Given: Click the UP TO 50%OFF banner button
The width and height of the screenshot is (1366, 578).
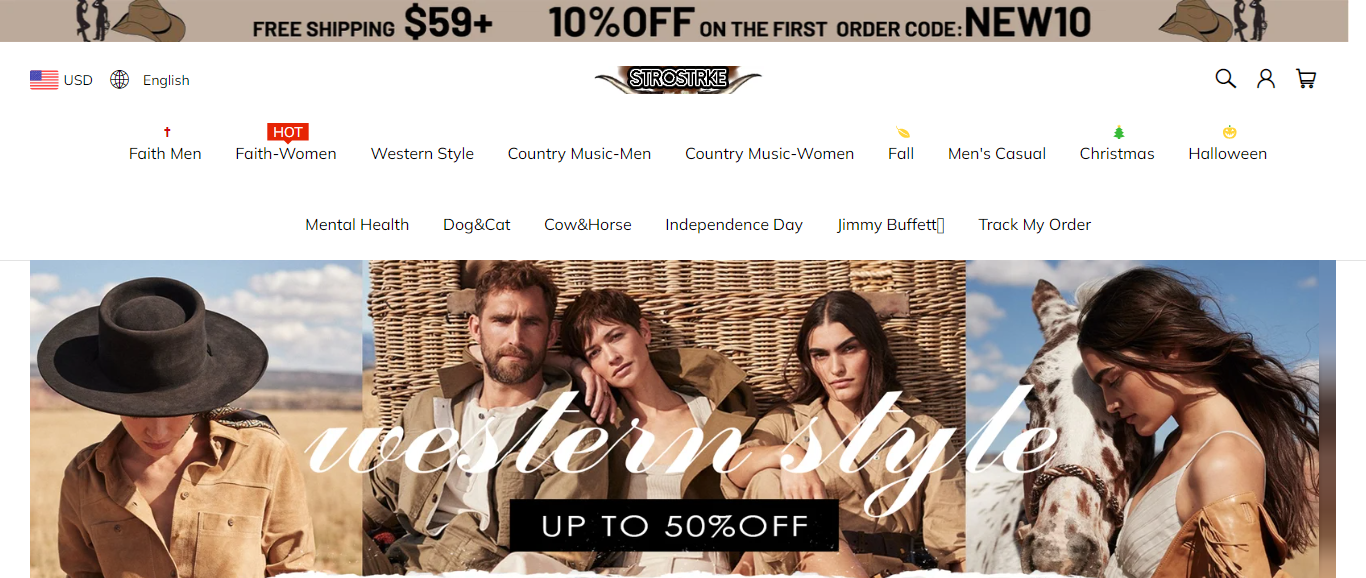Looking at the screenshot, I should point(674,526).
